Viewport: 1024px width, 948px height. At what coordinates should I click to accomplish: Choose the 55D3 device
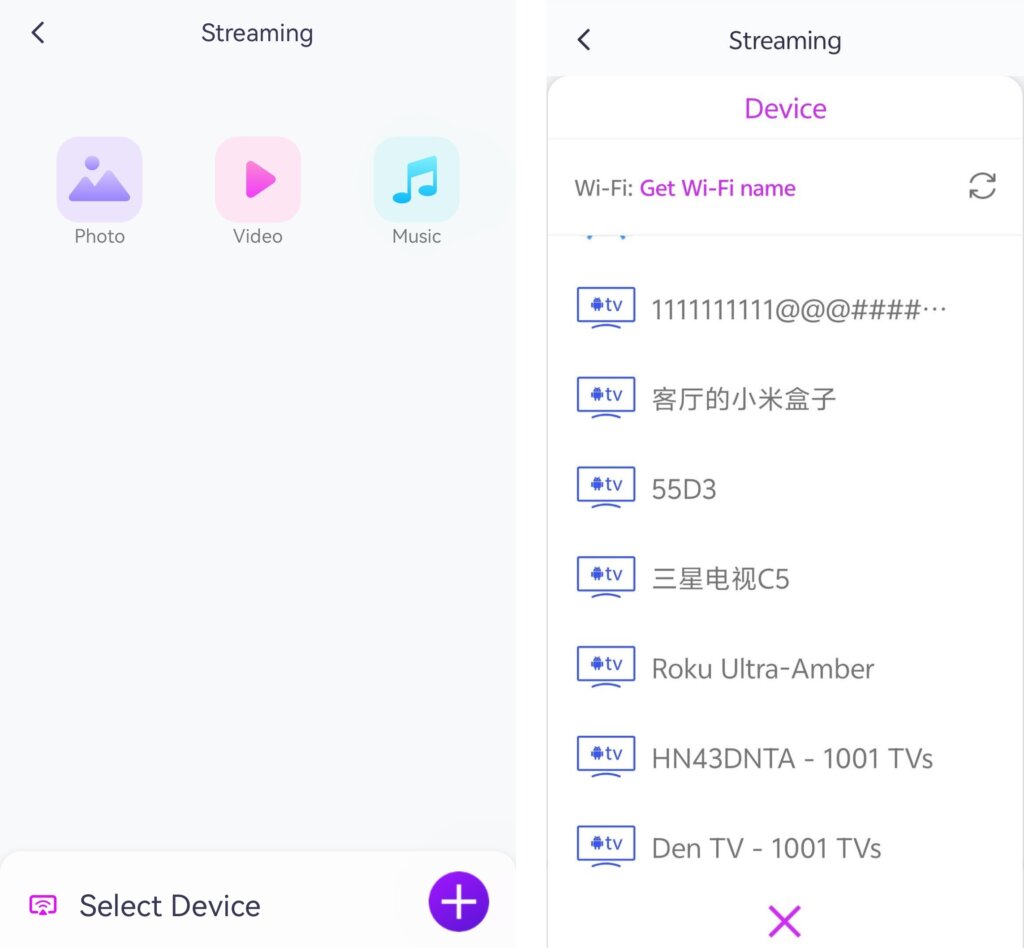tap(684, 489)
